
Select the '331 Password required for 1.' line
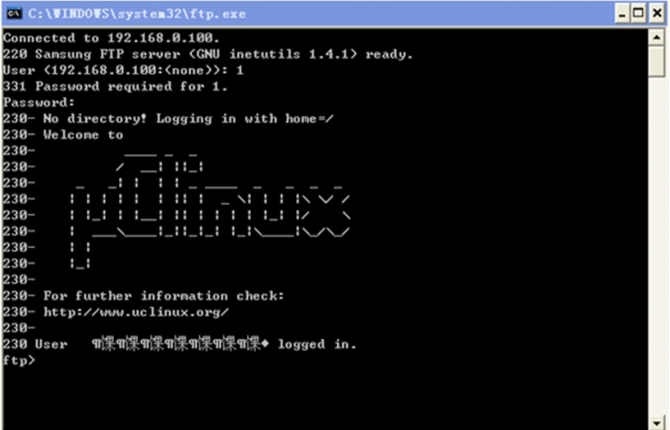pos(115,87)
